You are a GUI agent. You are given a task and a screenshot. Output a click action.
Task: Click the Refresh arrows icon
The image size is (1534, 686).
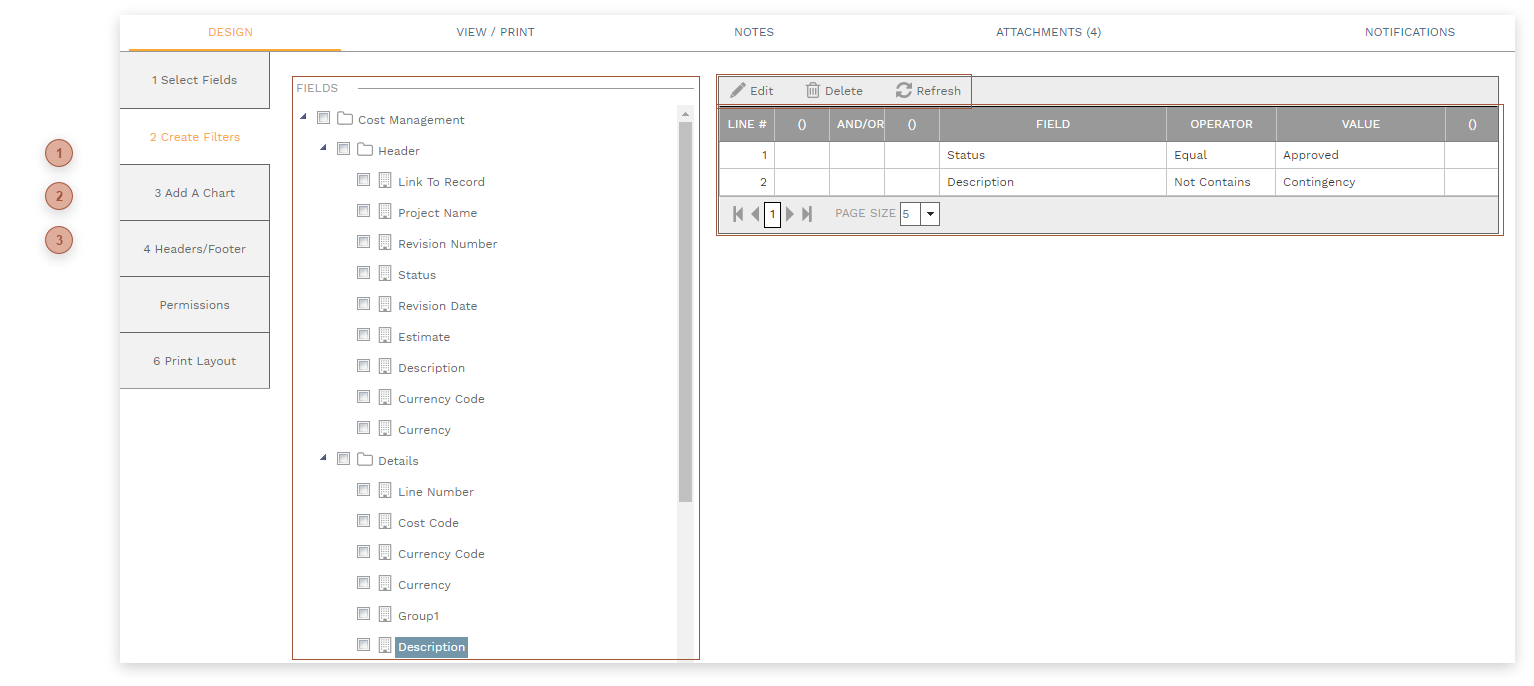pos(904,90)
